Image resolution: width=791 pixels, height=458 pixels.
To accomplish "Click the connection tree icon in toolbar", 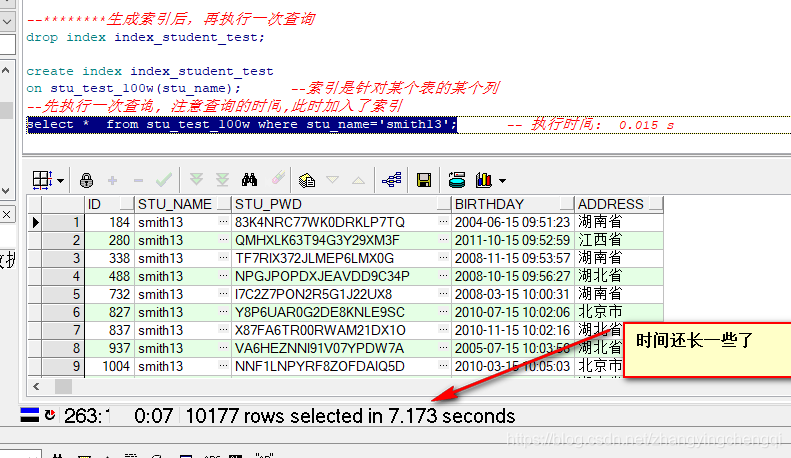I will [x=391, y=180].
